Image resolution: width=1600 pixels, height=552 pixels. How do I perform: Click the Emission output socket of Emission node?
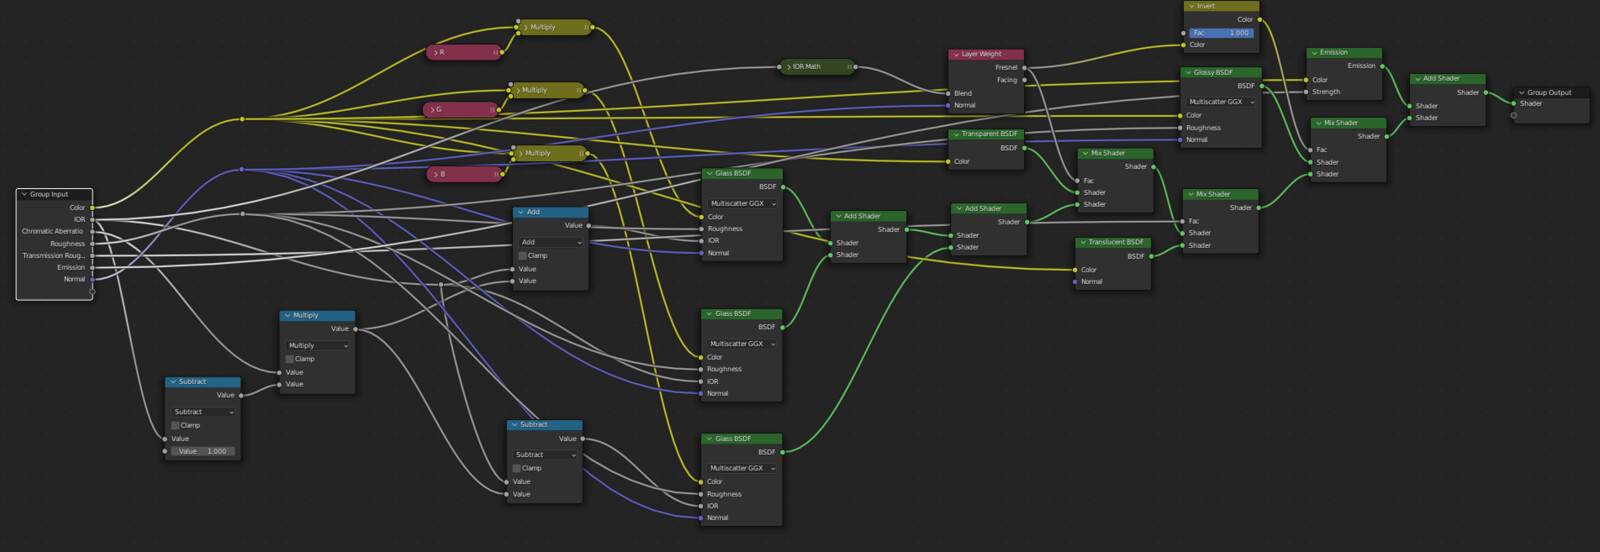[1383, 66]
